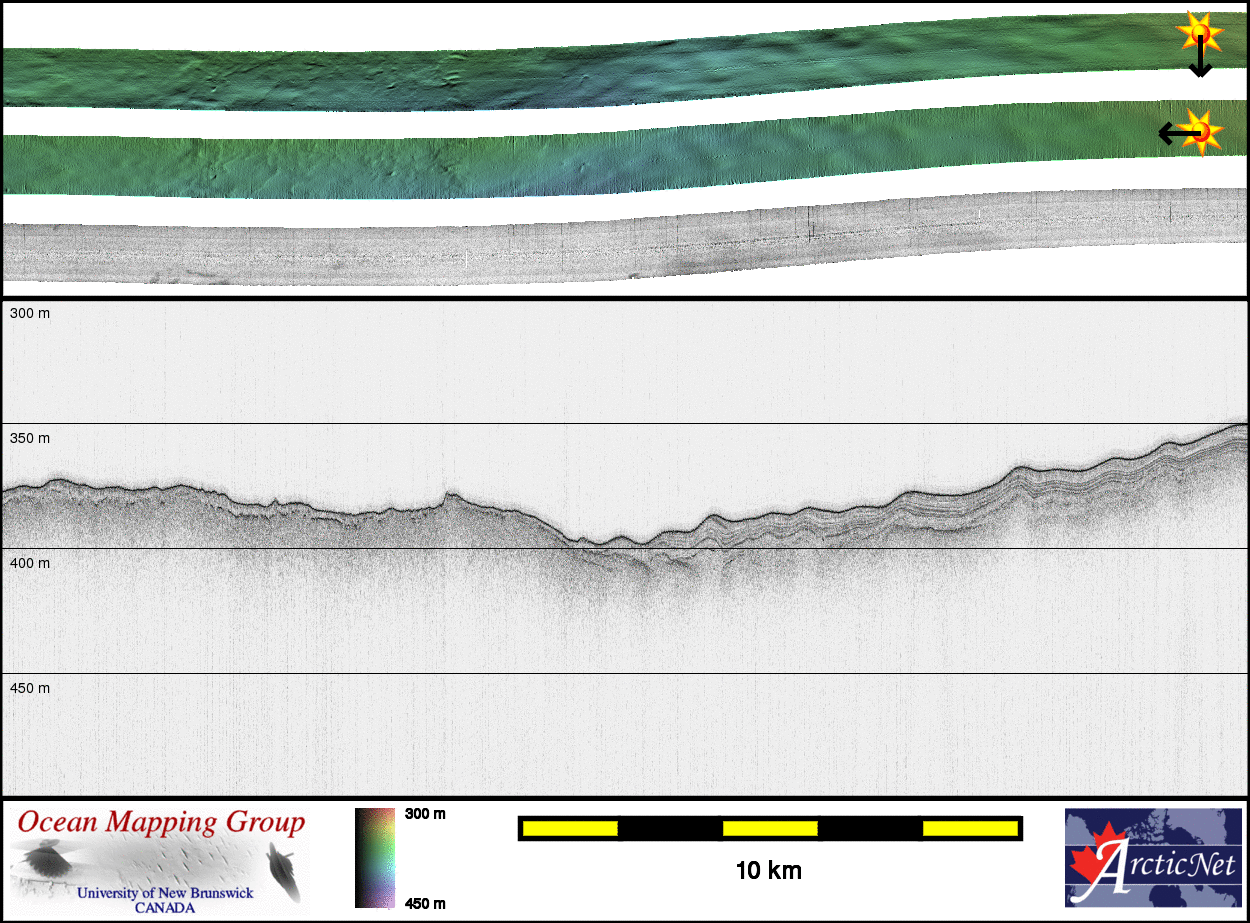This screenshot has height=923, width=1250.
Task: Click the Ocean Mapping Group title text
Action: point(161,823)
